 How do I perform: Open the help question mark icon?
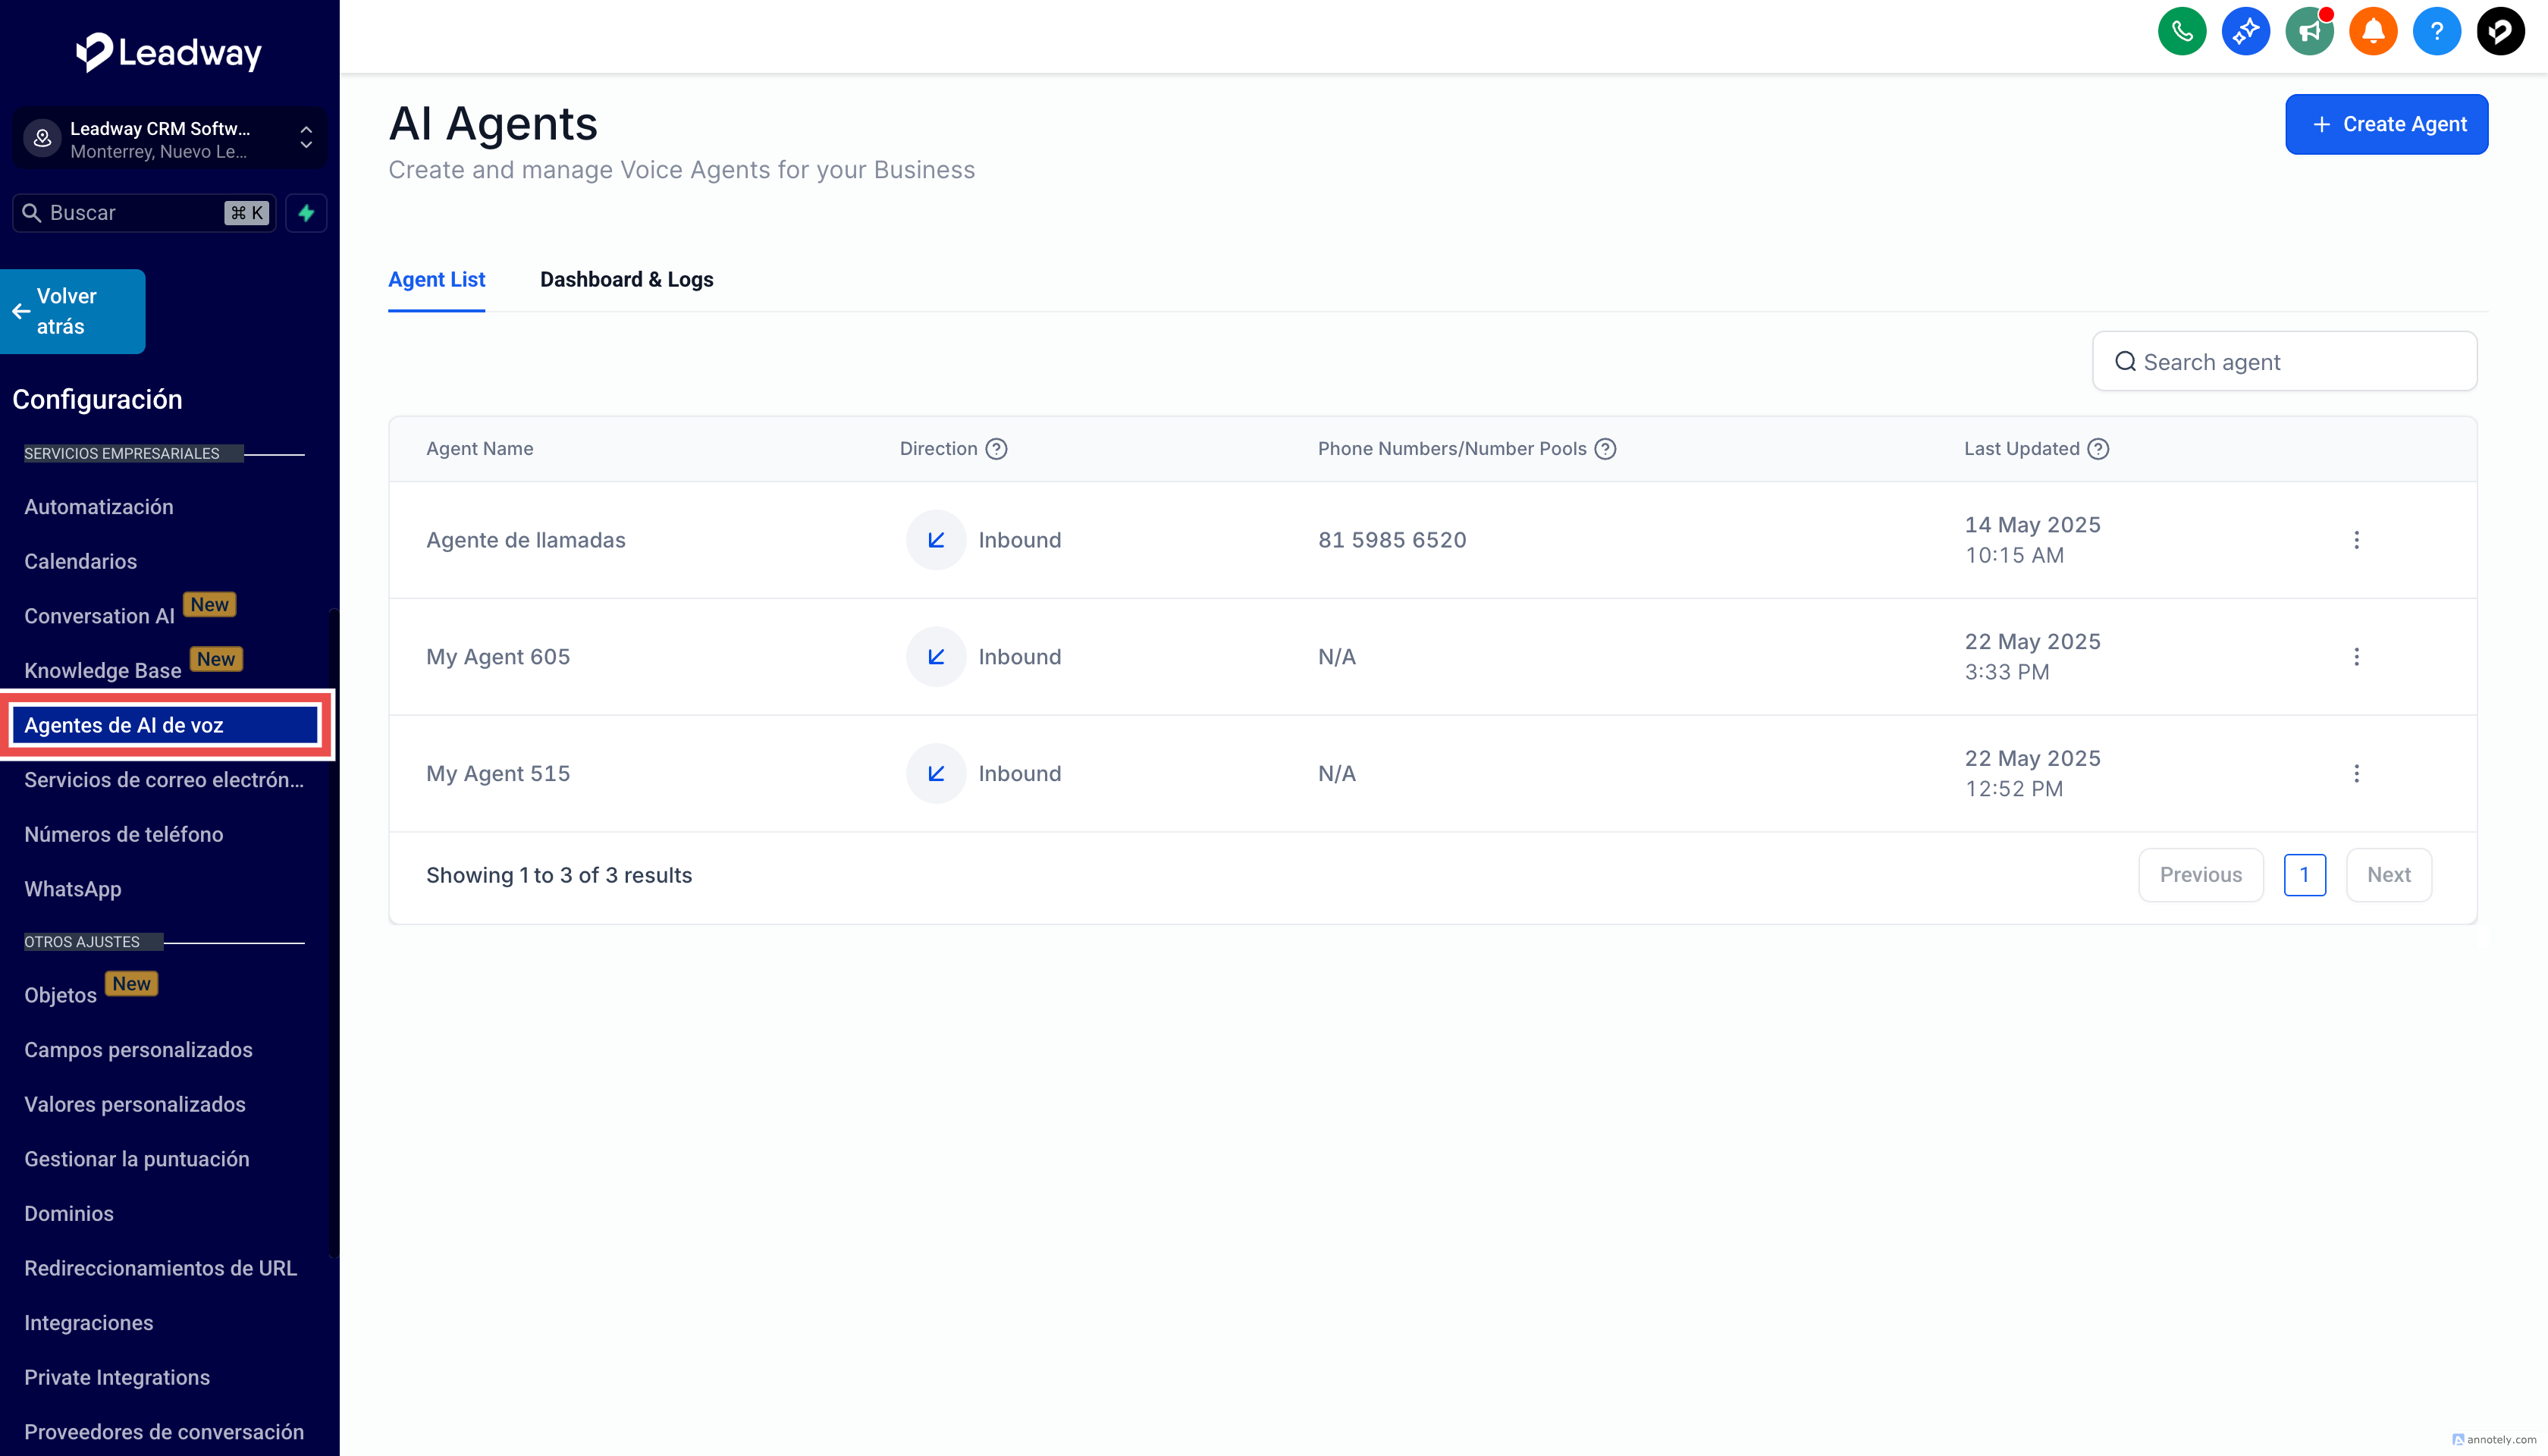2436,32
